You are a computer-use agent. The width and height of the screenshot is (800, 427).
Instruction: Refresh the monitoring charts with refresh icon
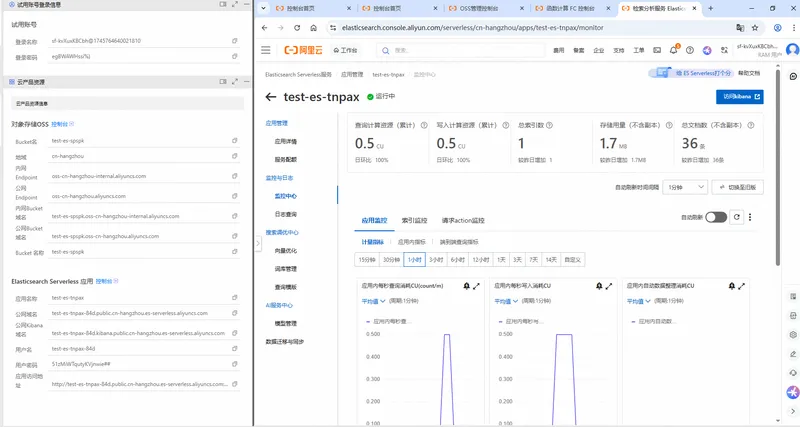(x=737, y=217)
